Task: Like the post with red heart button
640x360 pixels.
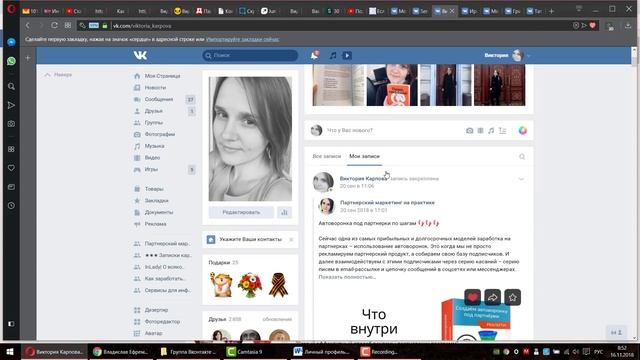Action: tap(472, 297)
